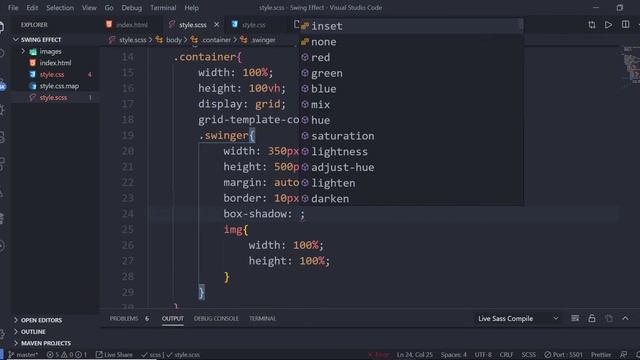Pick the red function suggestion
640x360 pixels.
[x=411, y=58]
